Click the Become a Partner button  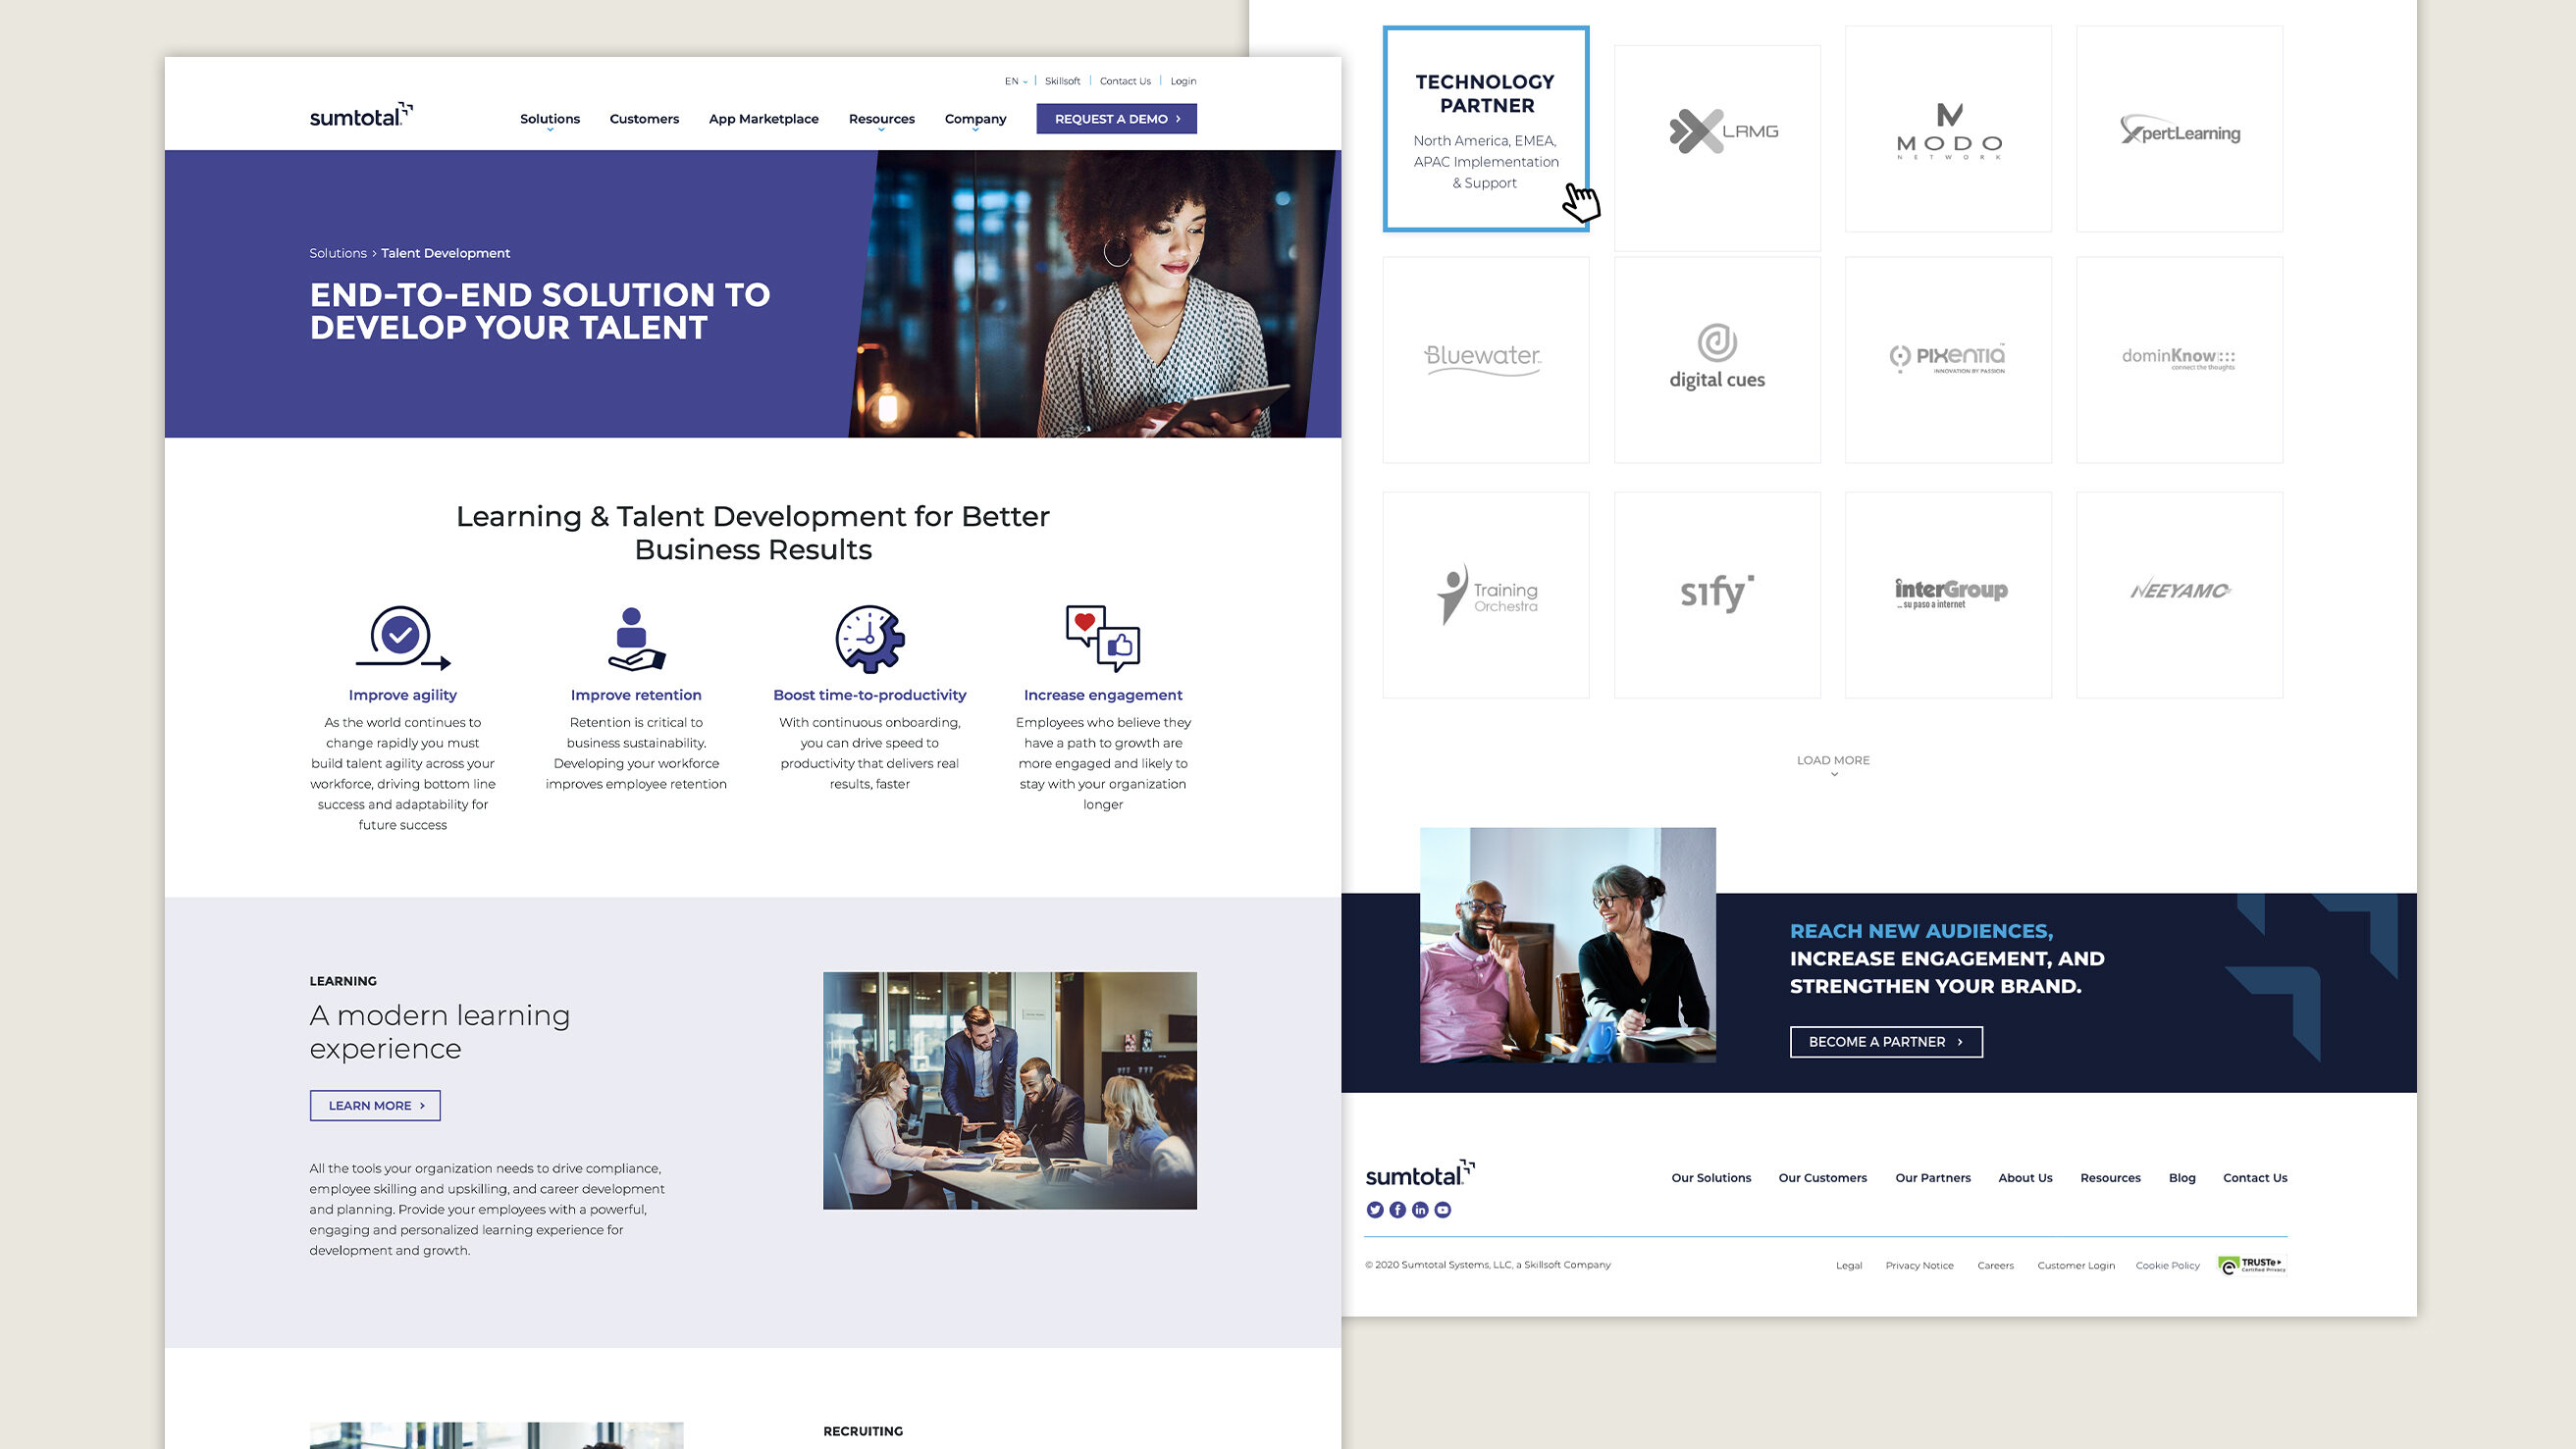(x=1886, y=1042)
